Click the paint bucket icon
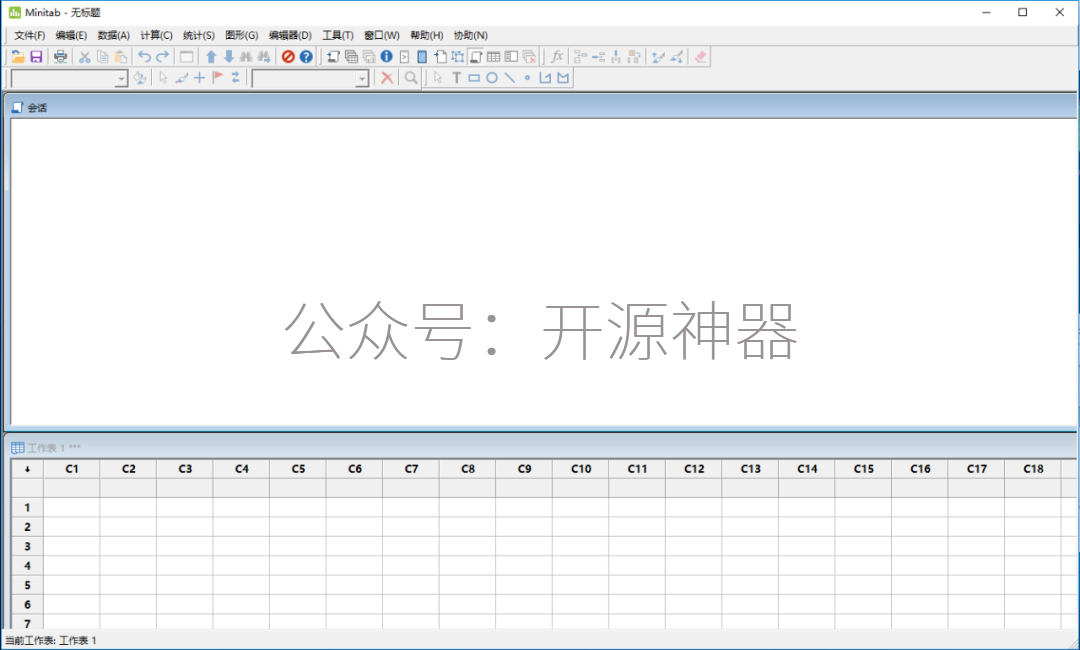The width and height of the screenshot is (1080, 650). coord(140,78)
